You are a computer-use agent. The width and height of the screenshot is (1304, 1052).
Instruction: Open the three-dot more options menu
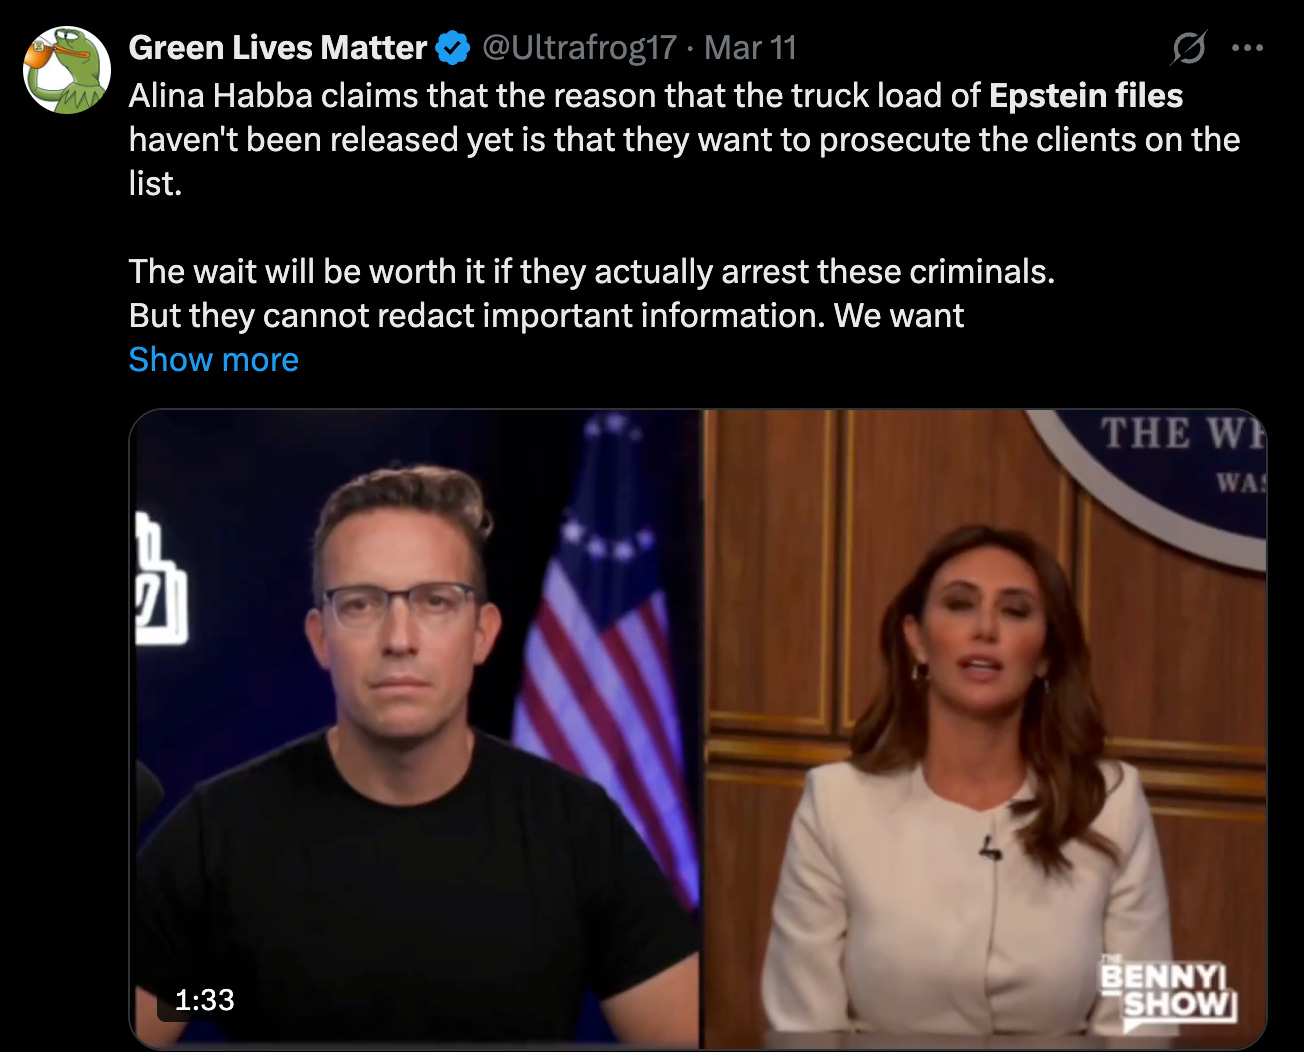coord(1248,48)
